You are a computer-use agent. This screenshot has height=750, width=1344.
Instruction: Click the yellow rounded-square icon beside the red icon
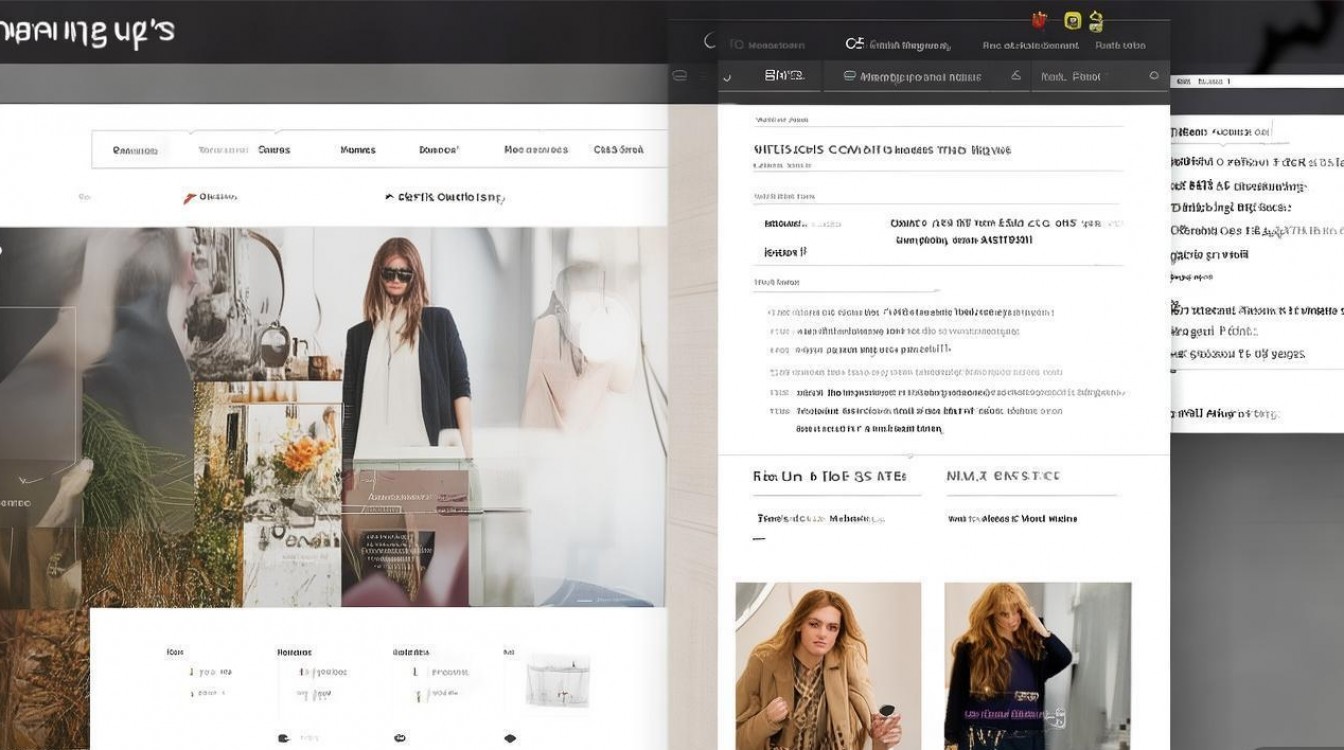point(1073,20)
